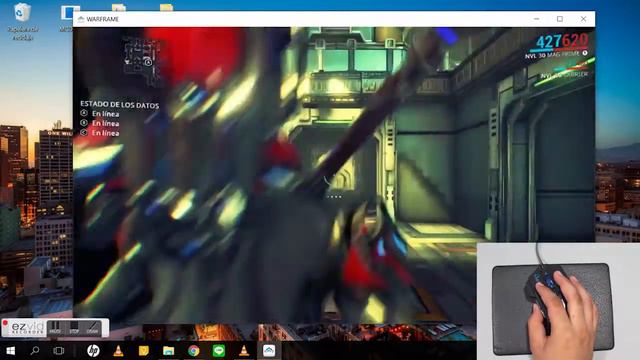640x360 pixels.
Task: Click the blue shield value 427
Action: (x=549, y=42)
